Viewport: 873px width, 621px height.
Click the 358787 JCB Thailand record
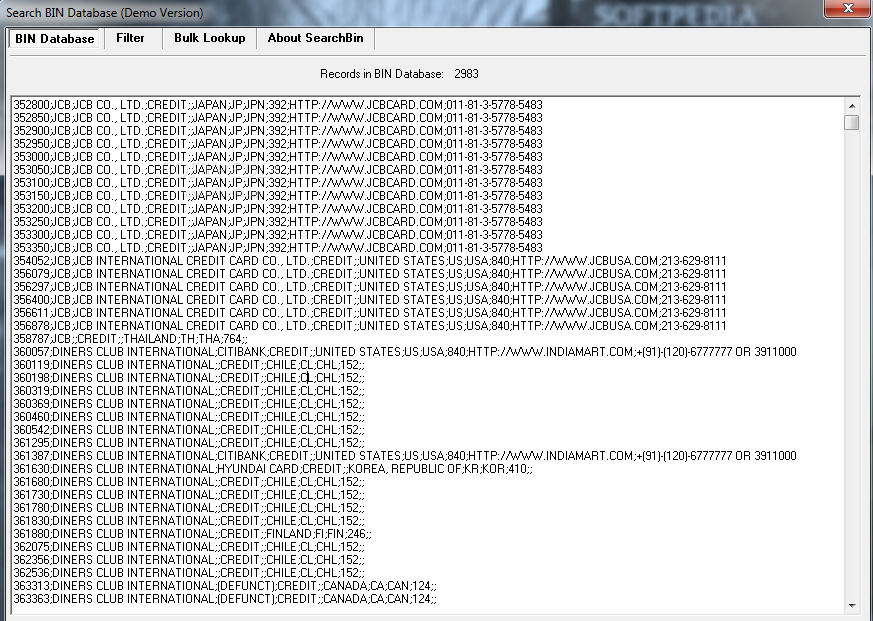(x=130, y=339)
